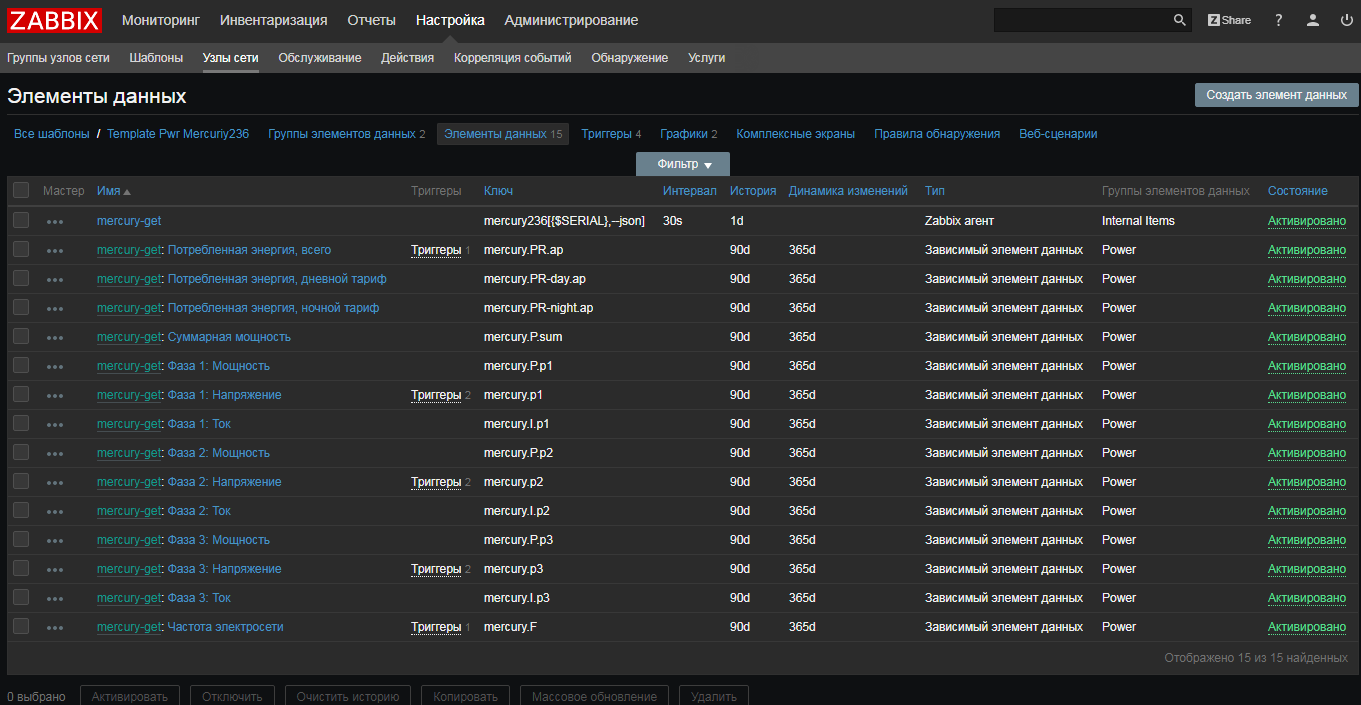Viewport: 1361px width, 705px height.
Task: Click the Создать элемент данных button
Action: tap(1276, 95)
